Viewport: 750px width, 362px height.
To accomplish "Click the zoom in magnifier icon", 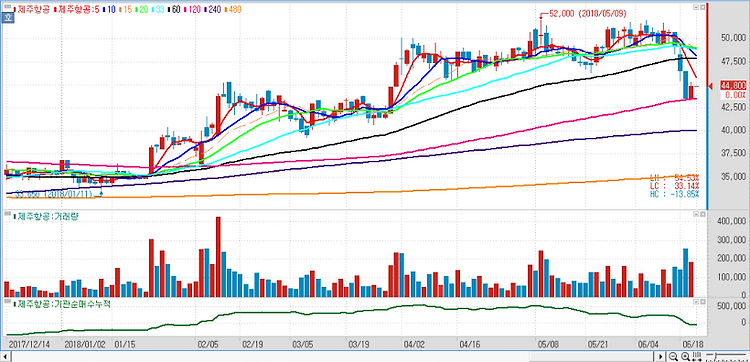I will (685, 357).
